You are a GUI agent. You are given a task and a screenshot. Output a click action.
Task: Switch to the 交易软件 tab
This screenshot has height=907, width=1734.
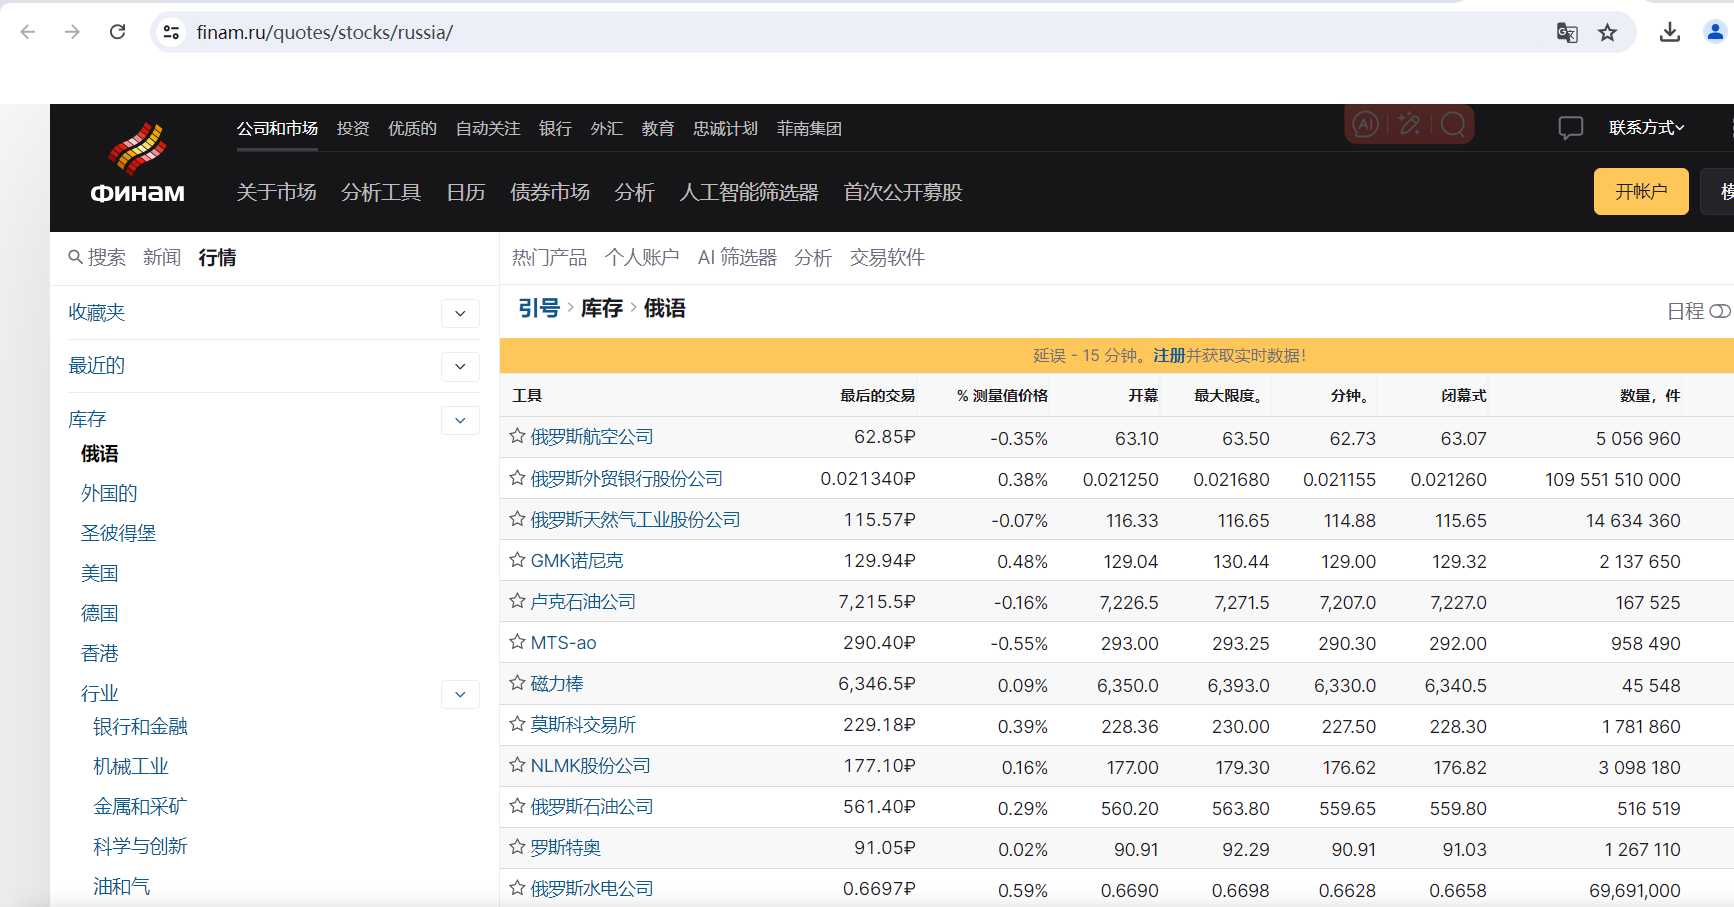(887, 258)
